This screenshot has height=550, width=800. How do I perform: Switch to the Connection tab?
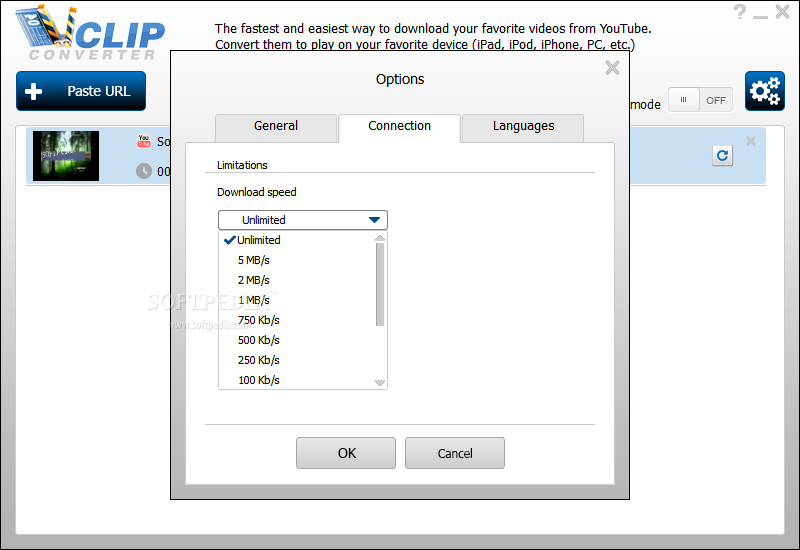tap(399, 128)
